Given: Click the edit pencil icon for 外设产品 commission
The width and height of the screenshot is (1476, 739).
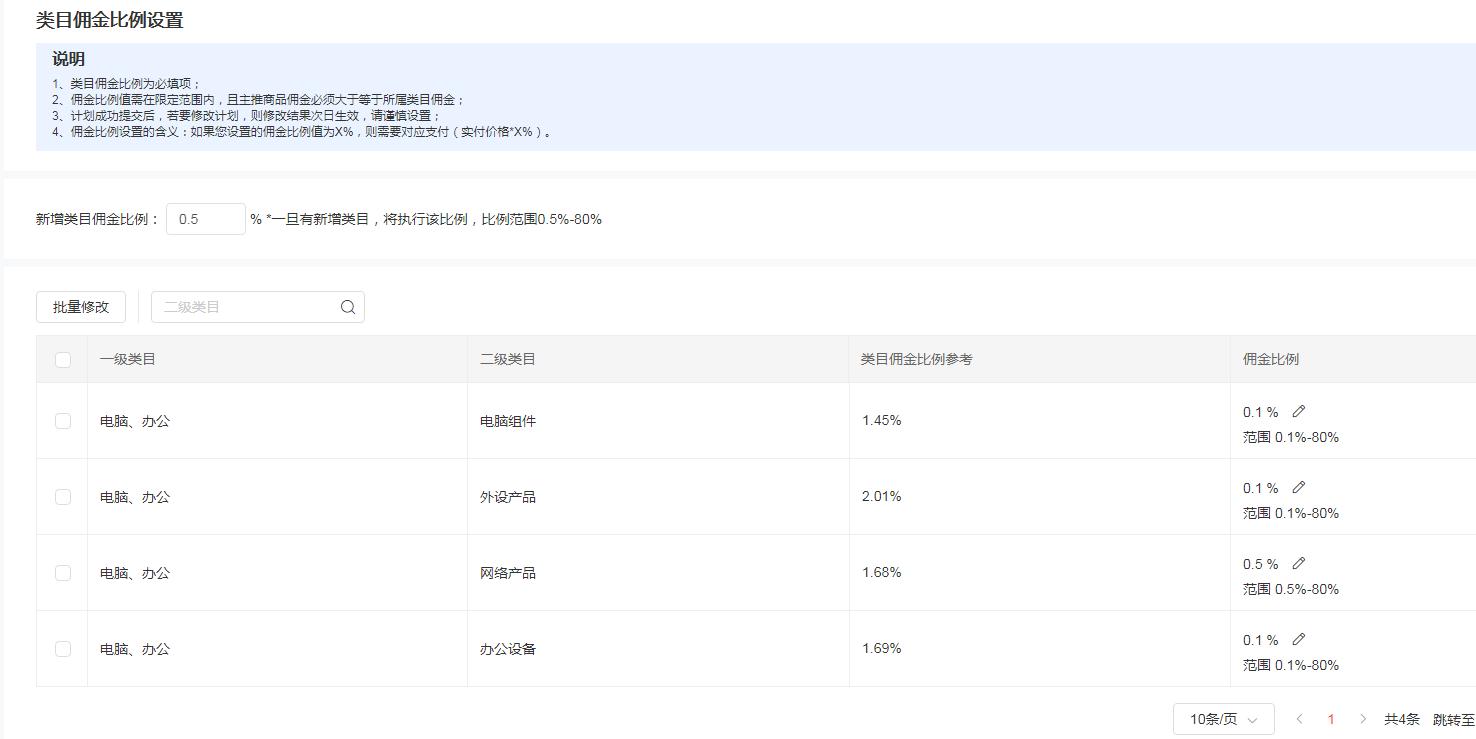Looking at the screenshot, I should pos(1298,487).
